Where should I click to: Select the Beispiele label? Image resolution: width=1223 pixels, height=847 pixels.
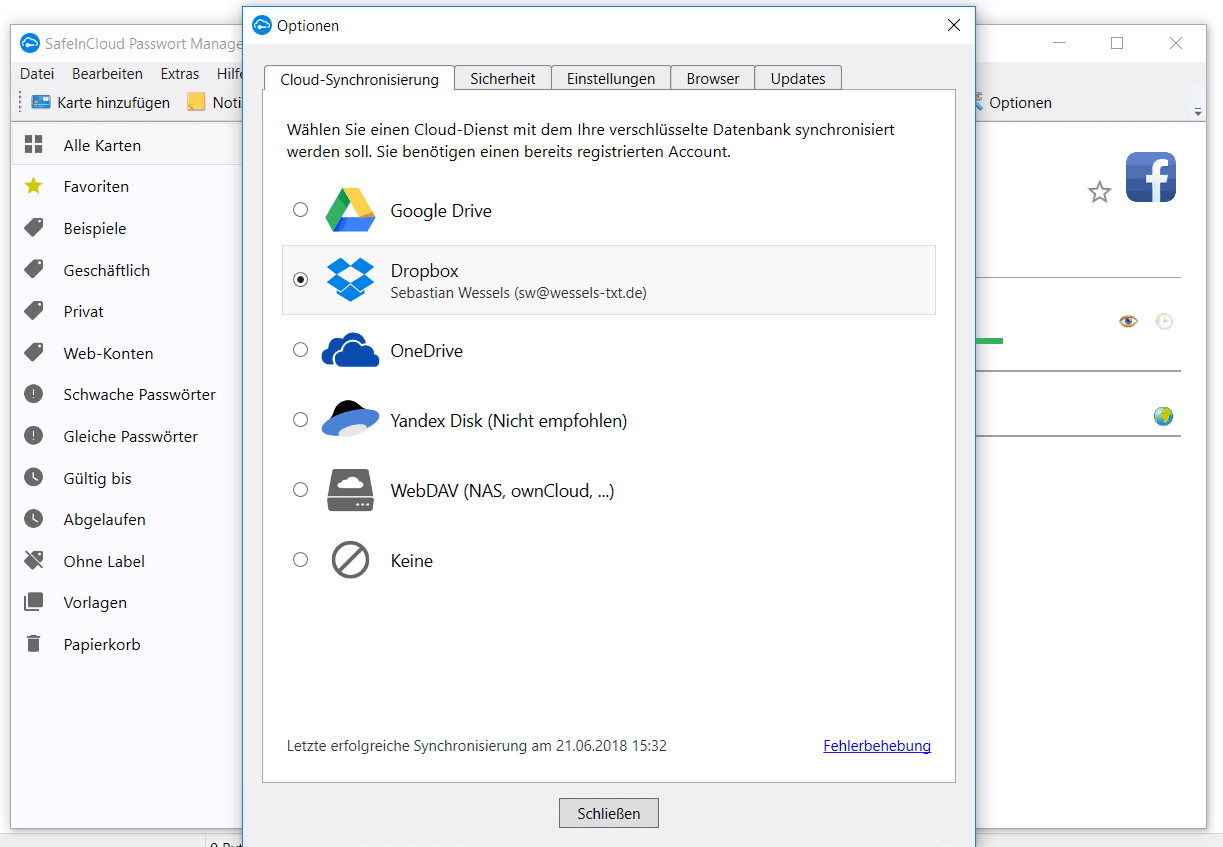[126, 228]
